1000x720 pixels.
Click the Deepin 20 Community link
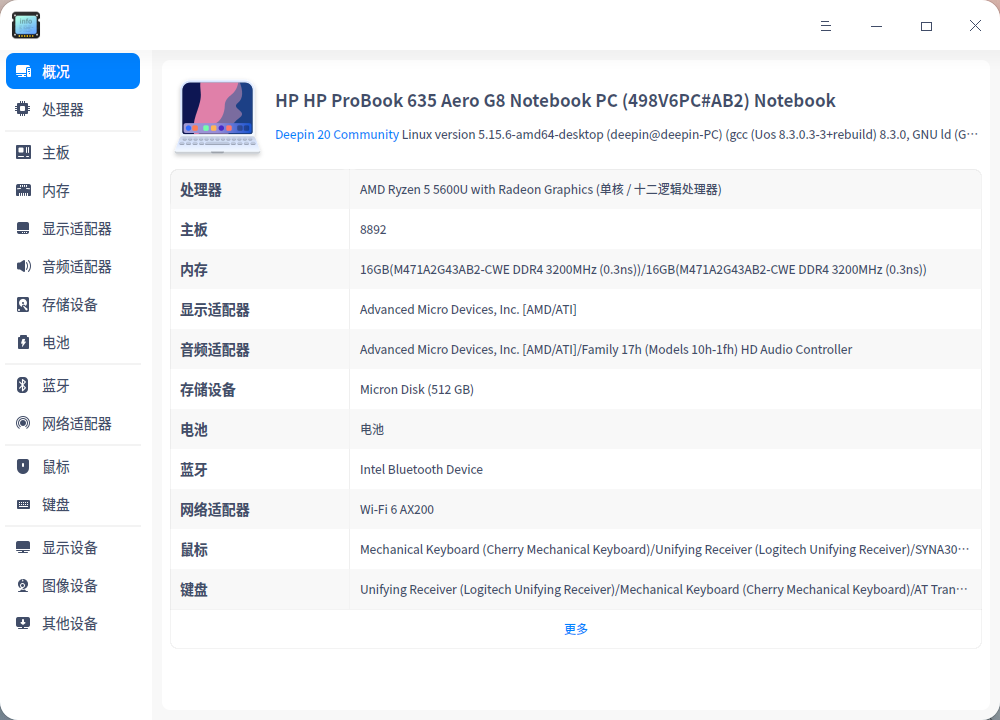pos(337,135)
